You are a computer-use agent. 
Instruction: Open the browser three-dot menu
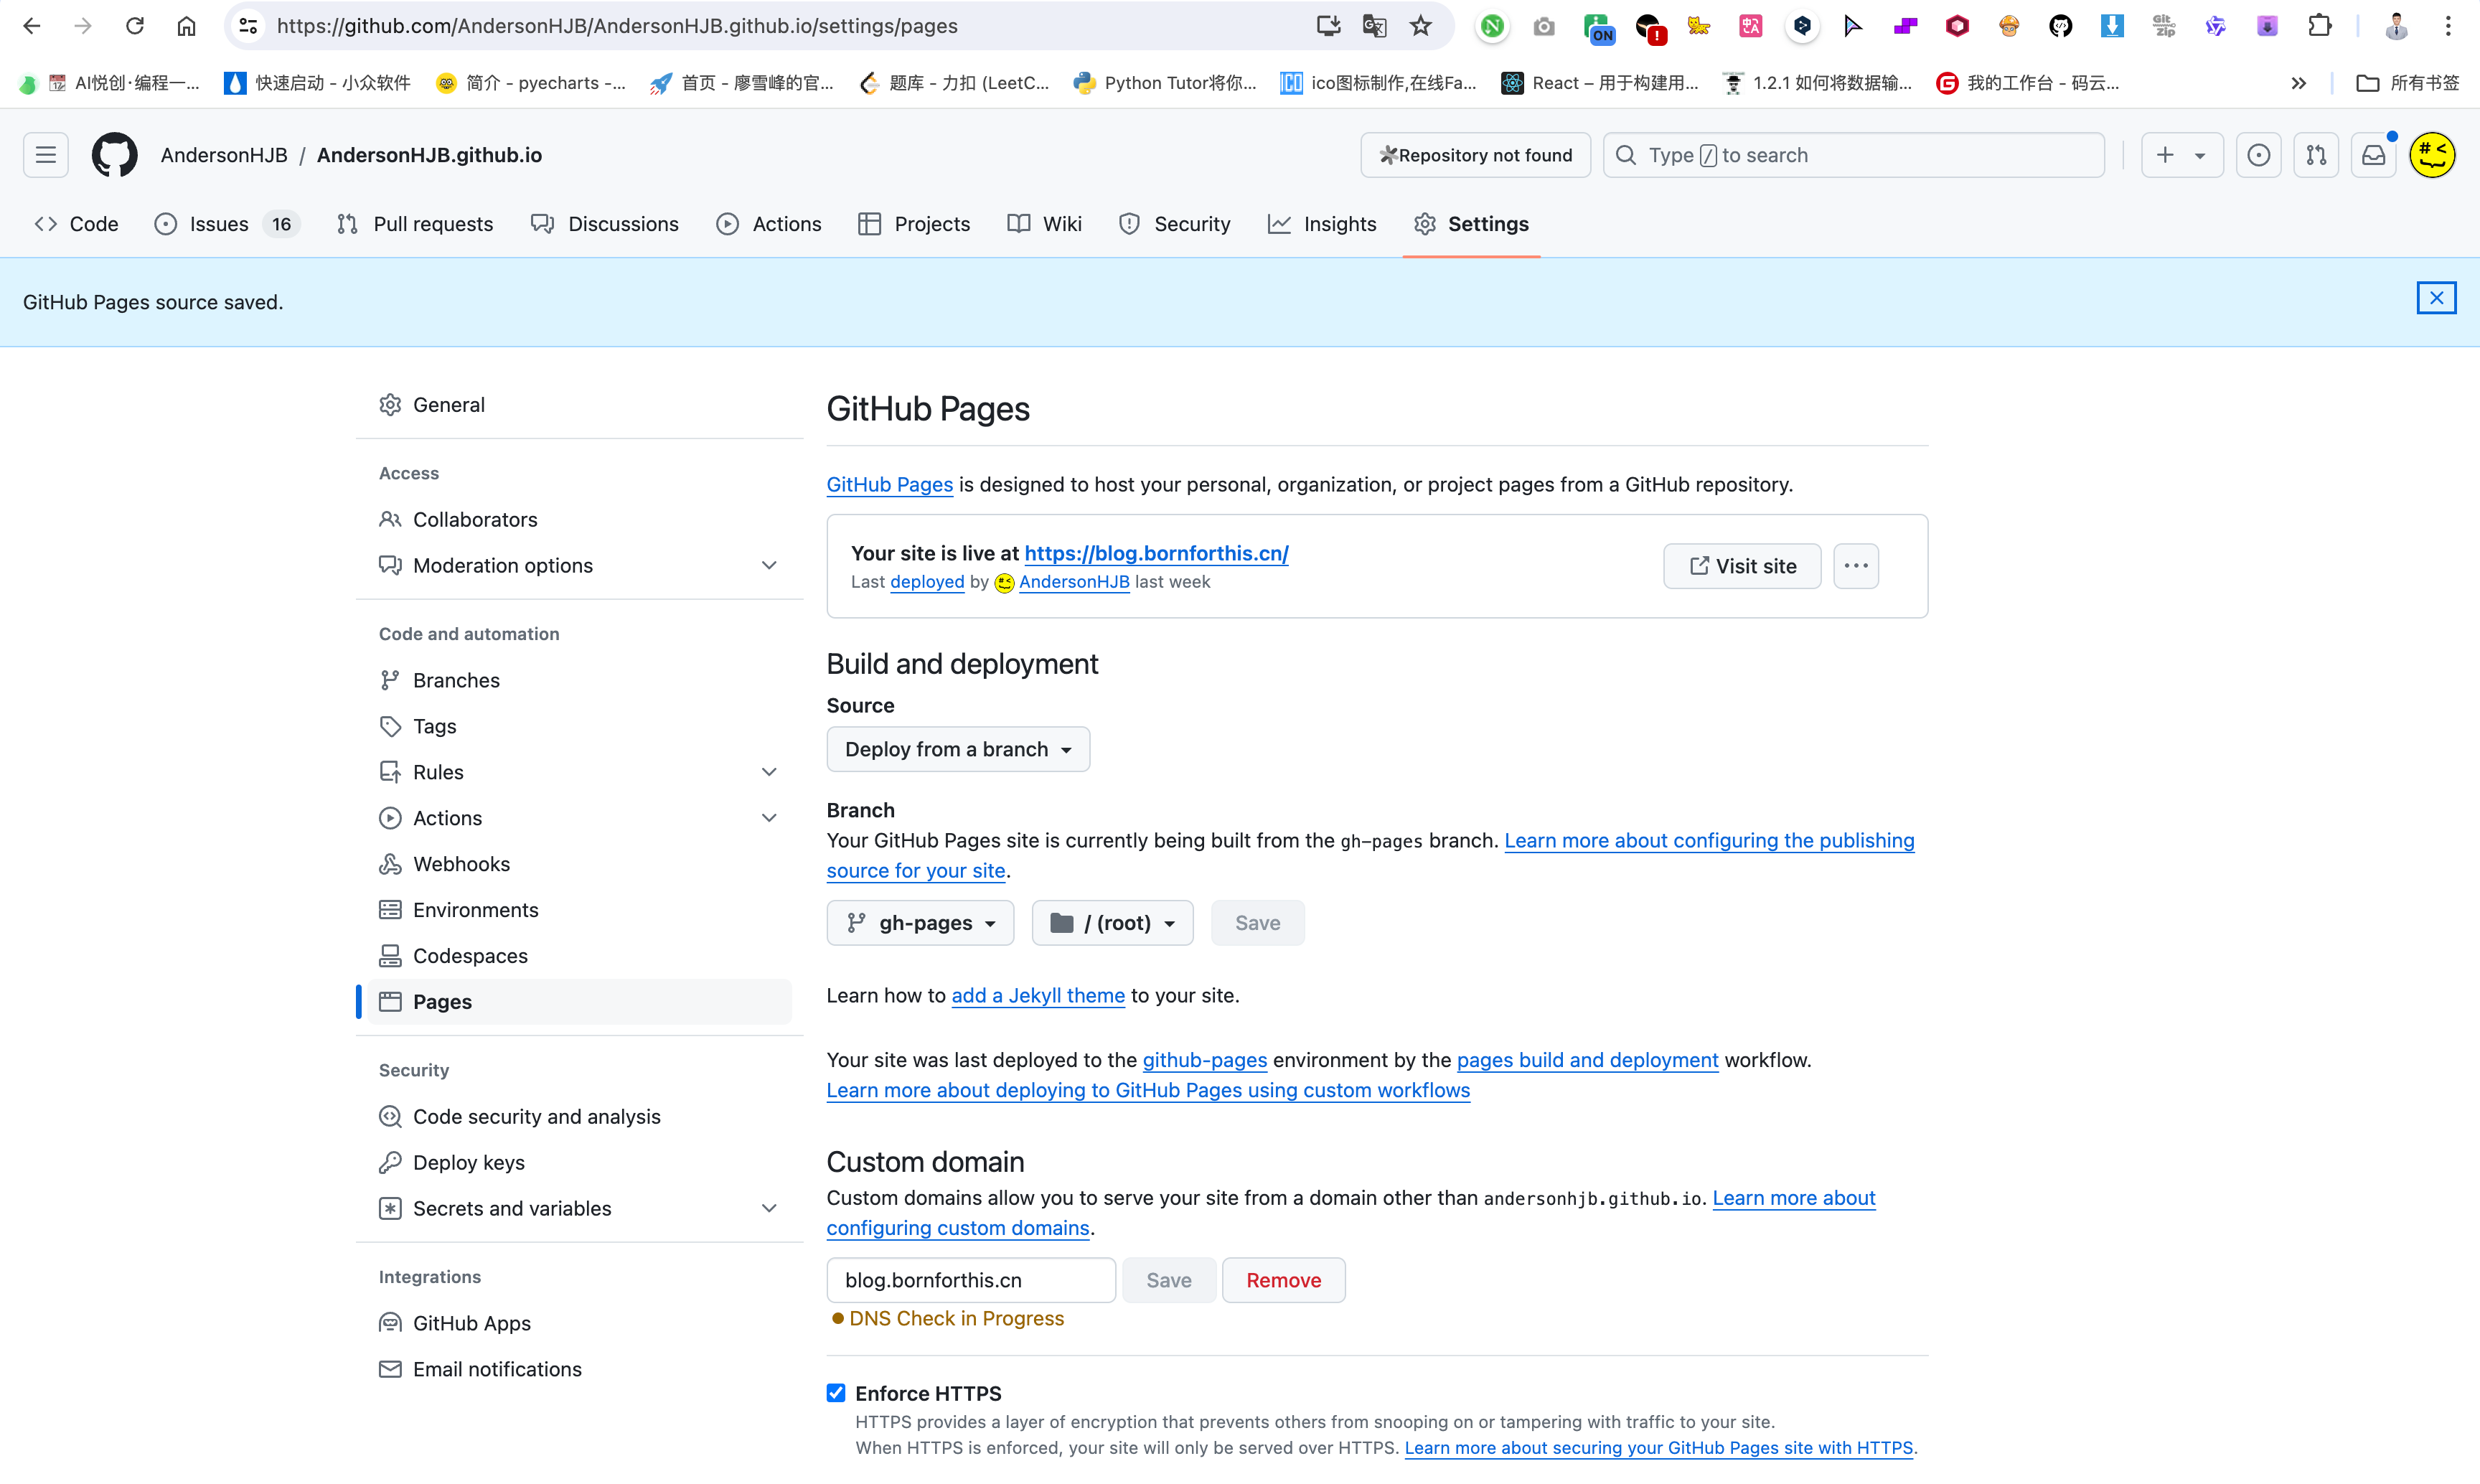click(x=2449, y=26)
